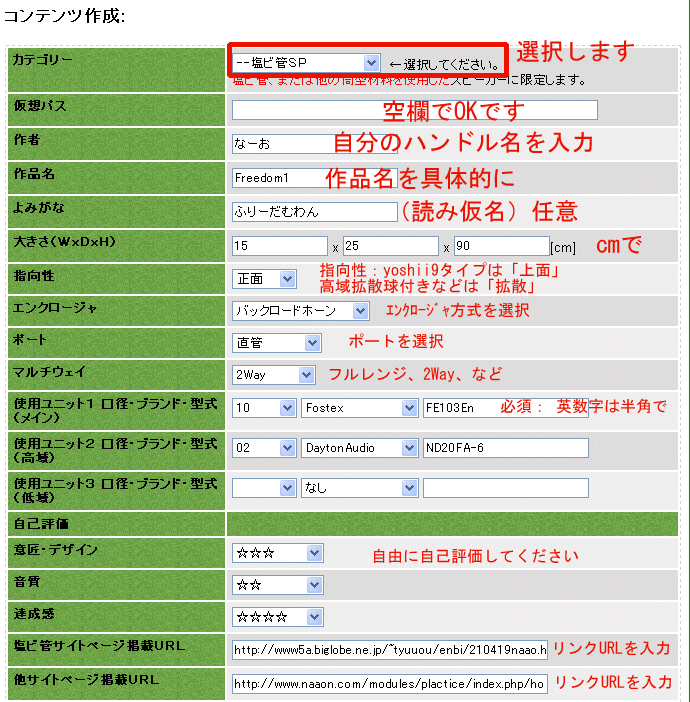
Task: Click the height field containing 90
Action: coord(499,245)
